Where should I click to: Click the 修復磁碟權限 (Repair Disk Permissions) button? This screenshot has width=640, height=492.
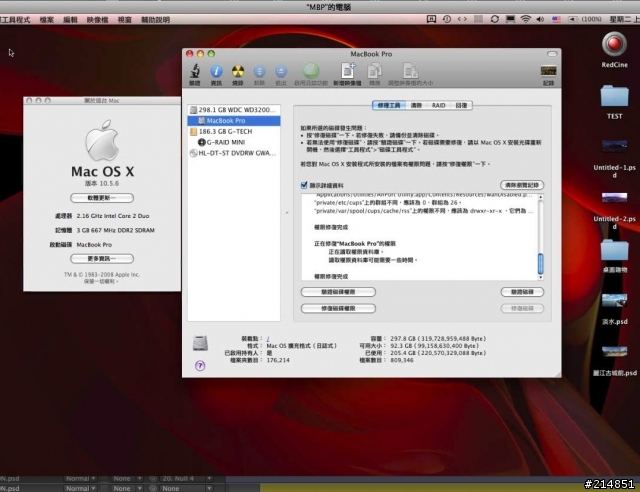click(x=338, y=308)
